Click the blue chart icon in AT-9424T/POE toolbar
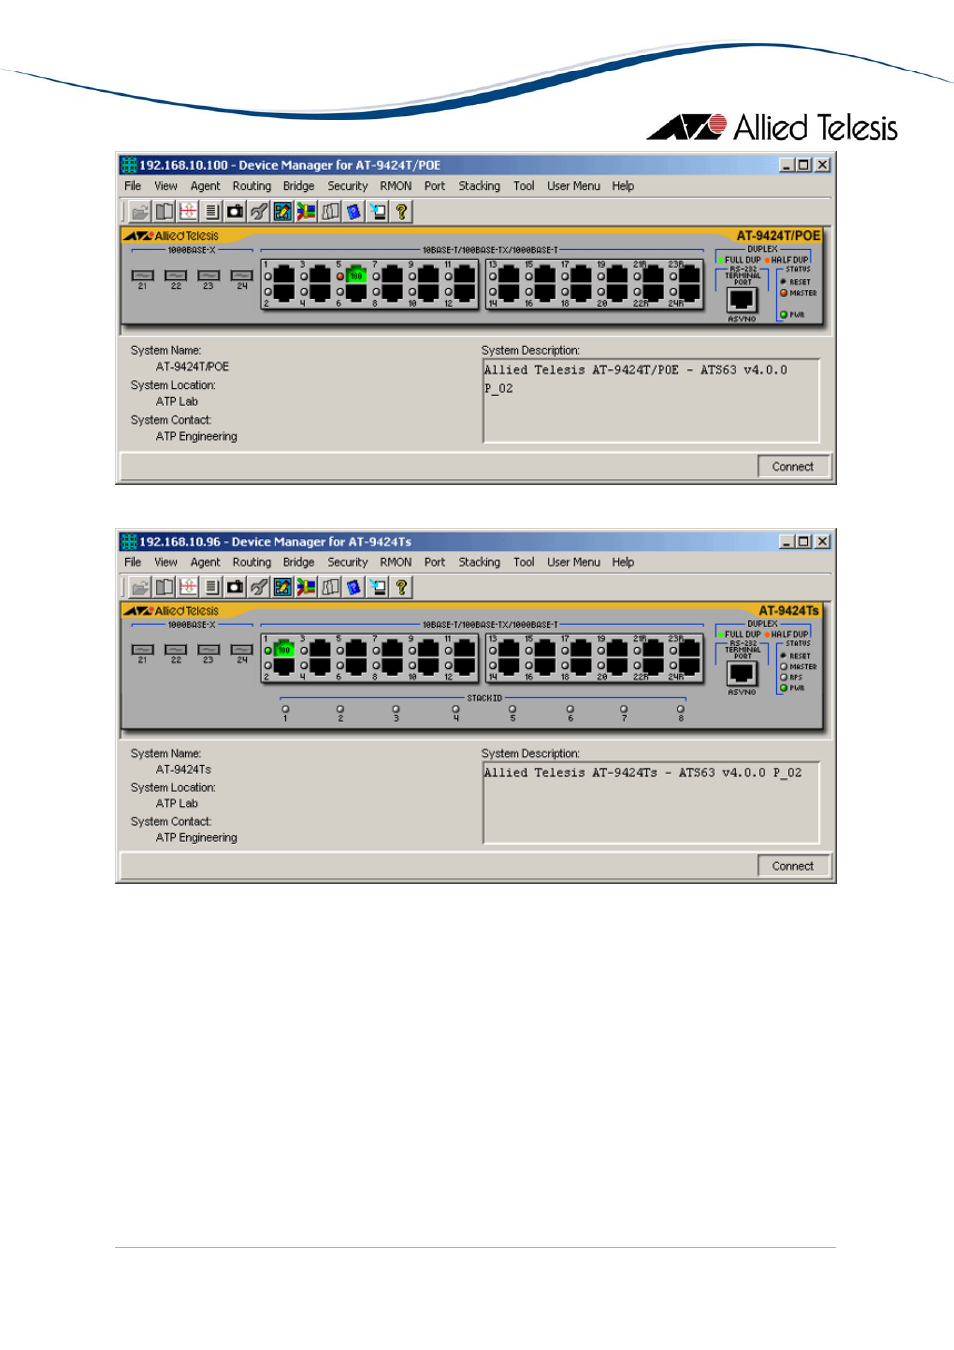This screenshot has width=954, height=1350. click(283, 211)
